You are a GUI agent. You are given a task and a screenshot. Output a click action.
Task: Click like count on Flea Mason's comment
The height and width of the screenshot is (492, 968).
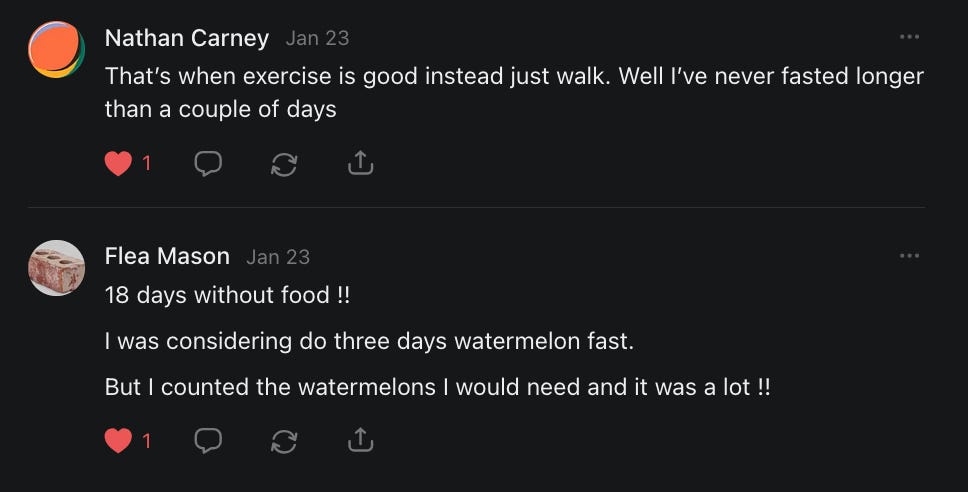point(146,440)
